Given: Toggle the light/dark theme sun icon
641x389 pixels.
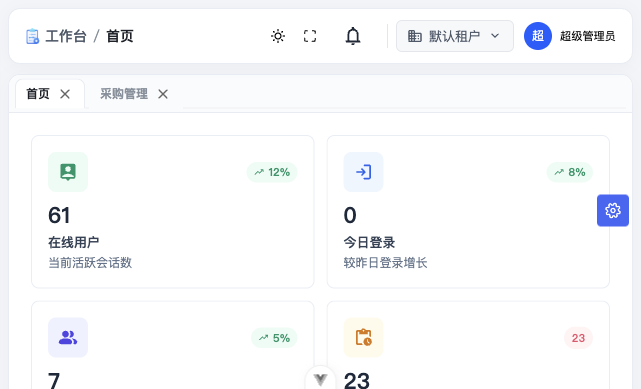Looking at the screenshot, I should coord(278,36).
